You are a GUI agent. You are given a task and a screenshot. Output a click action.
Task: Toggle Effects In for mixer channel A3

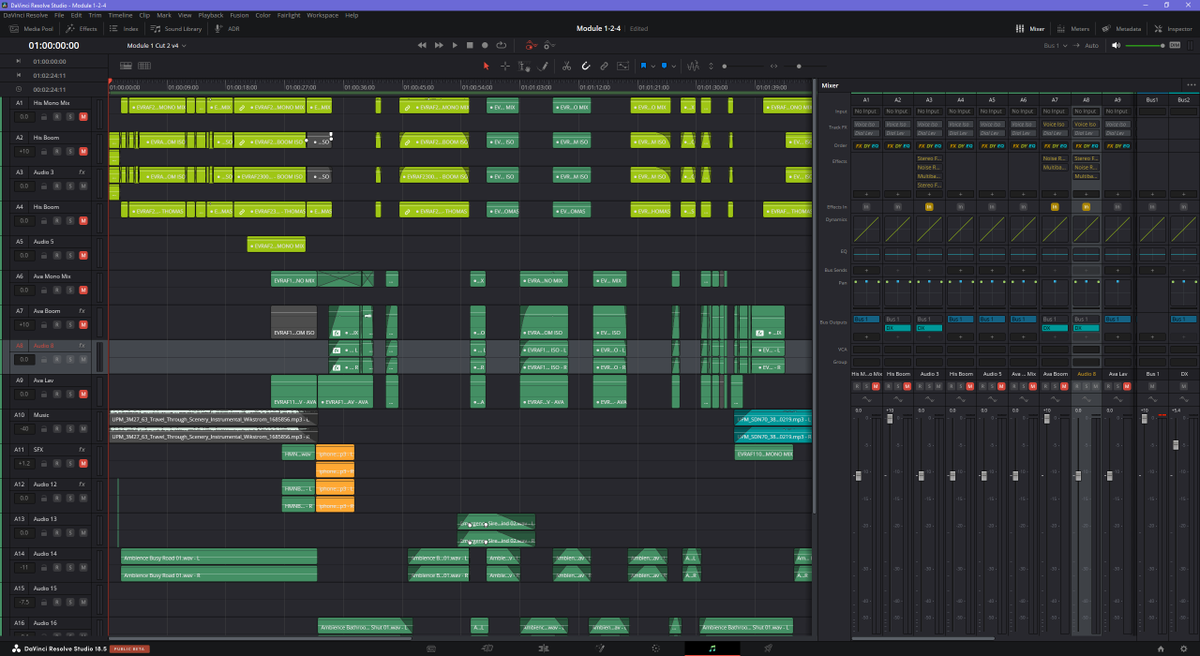click(x=929, y=206)
